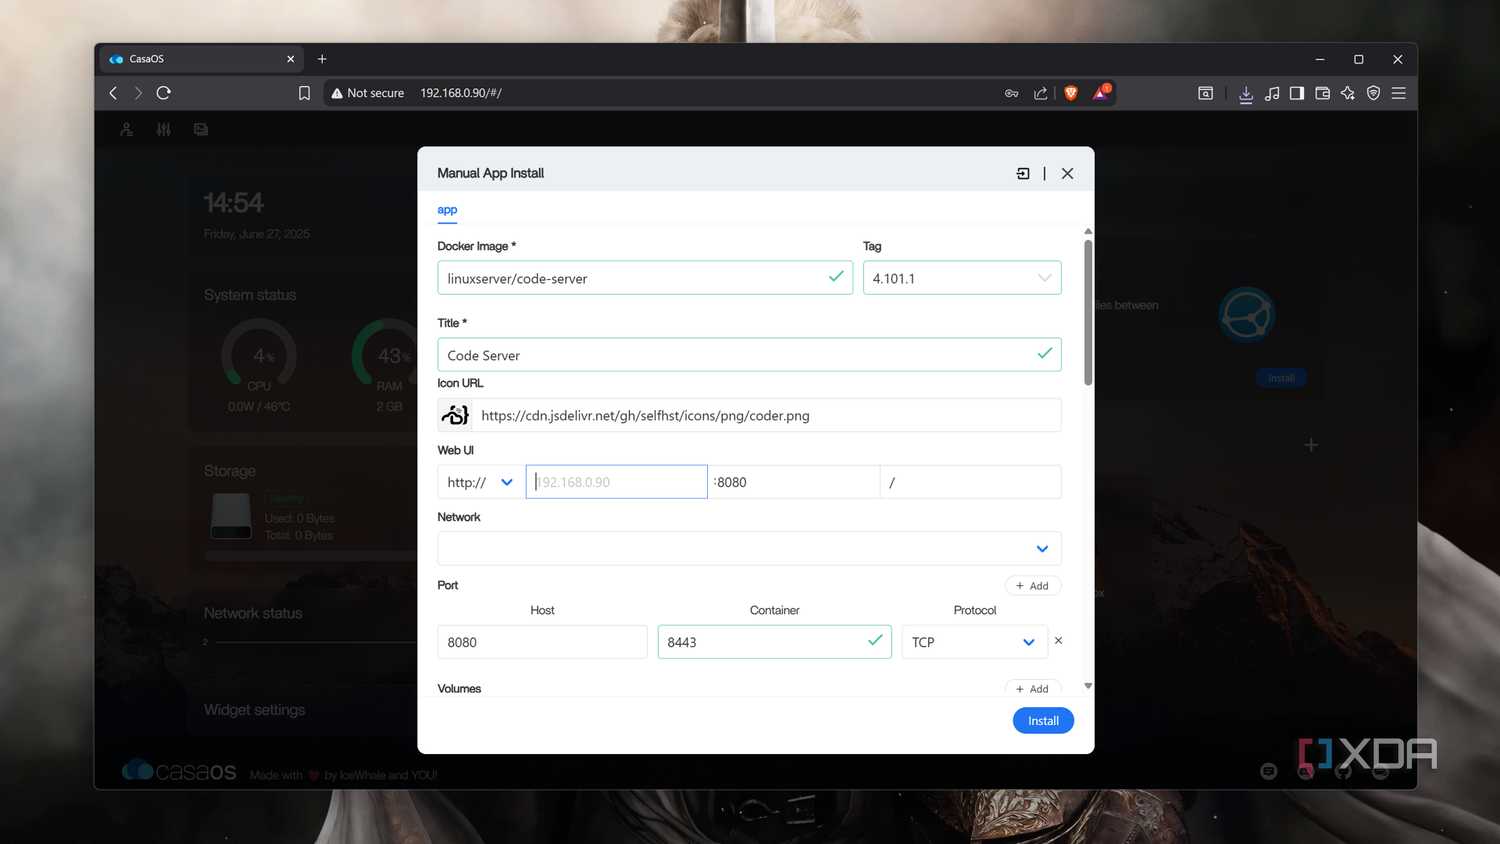Open the Network dropdown
The image size is (1500, 844).
749,548
